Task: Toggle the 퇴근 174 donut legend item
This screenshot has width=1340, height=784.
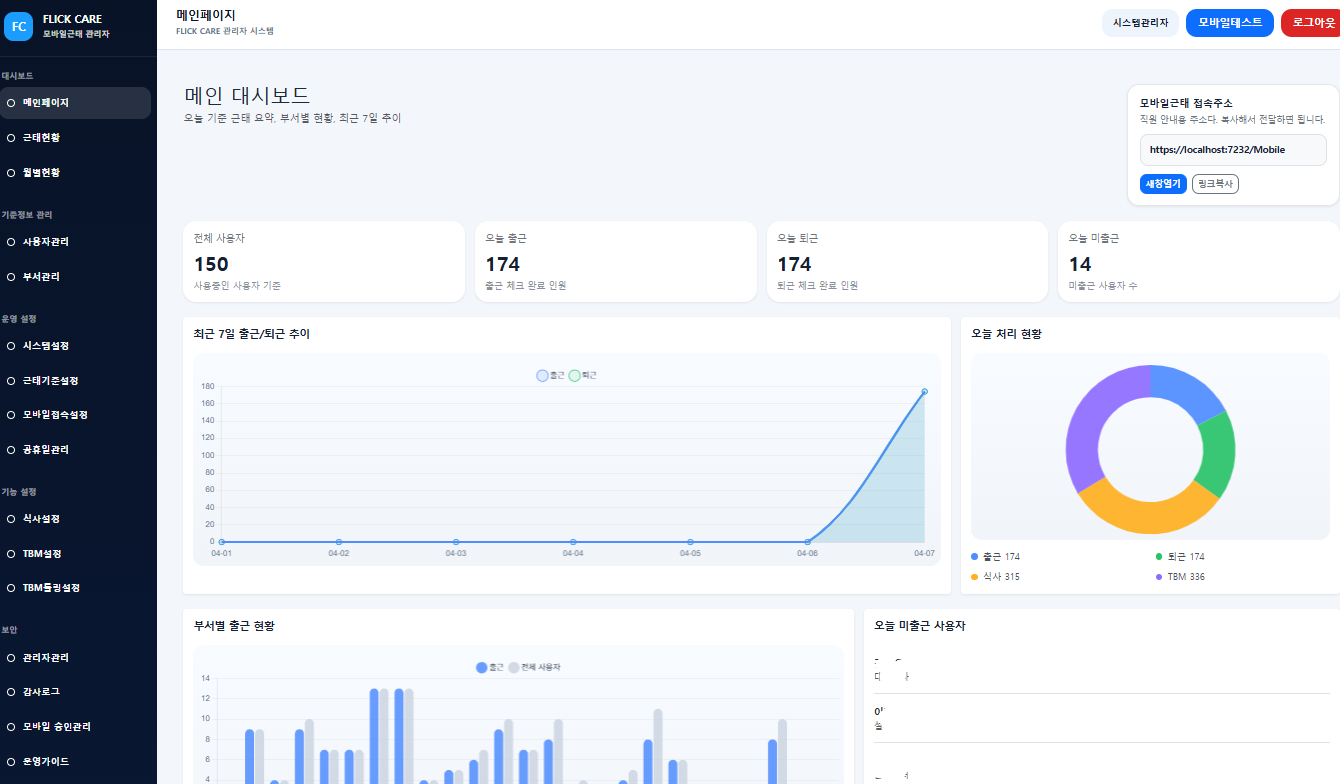Action: click(1180, 556)
